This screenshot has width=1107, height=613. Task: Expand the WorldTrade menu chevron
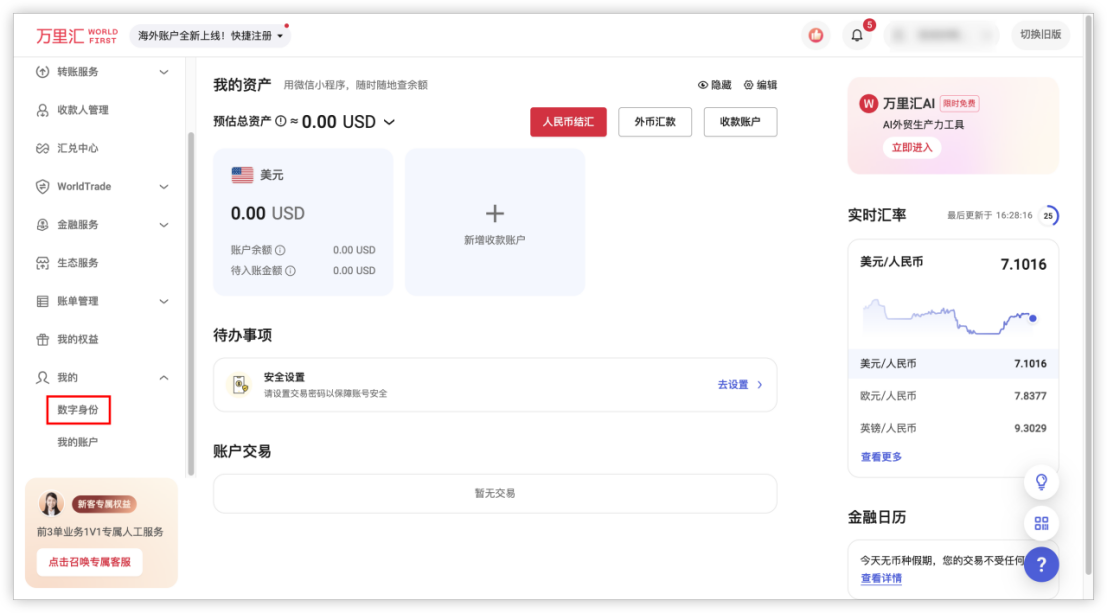[164, 186]
